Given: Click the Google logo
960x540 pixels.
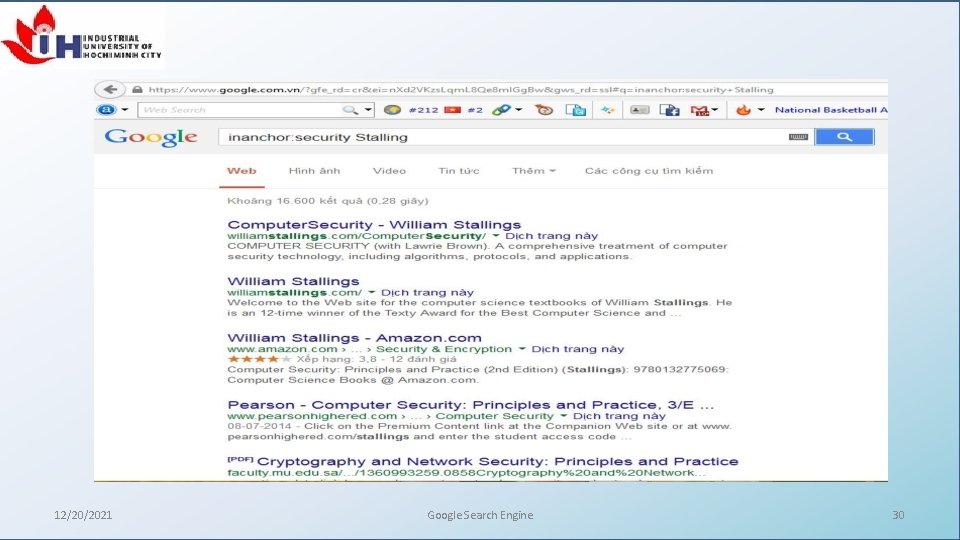Looking at the screenshot, I should point(151,138).
